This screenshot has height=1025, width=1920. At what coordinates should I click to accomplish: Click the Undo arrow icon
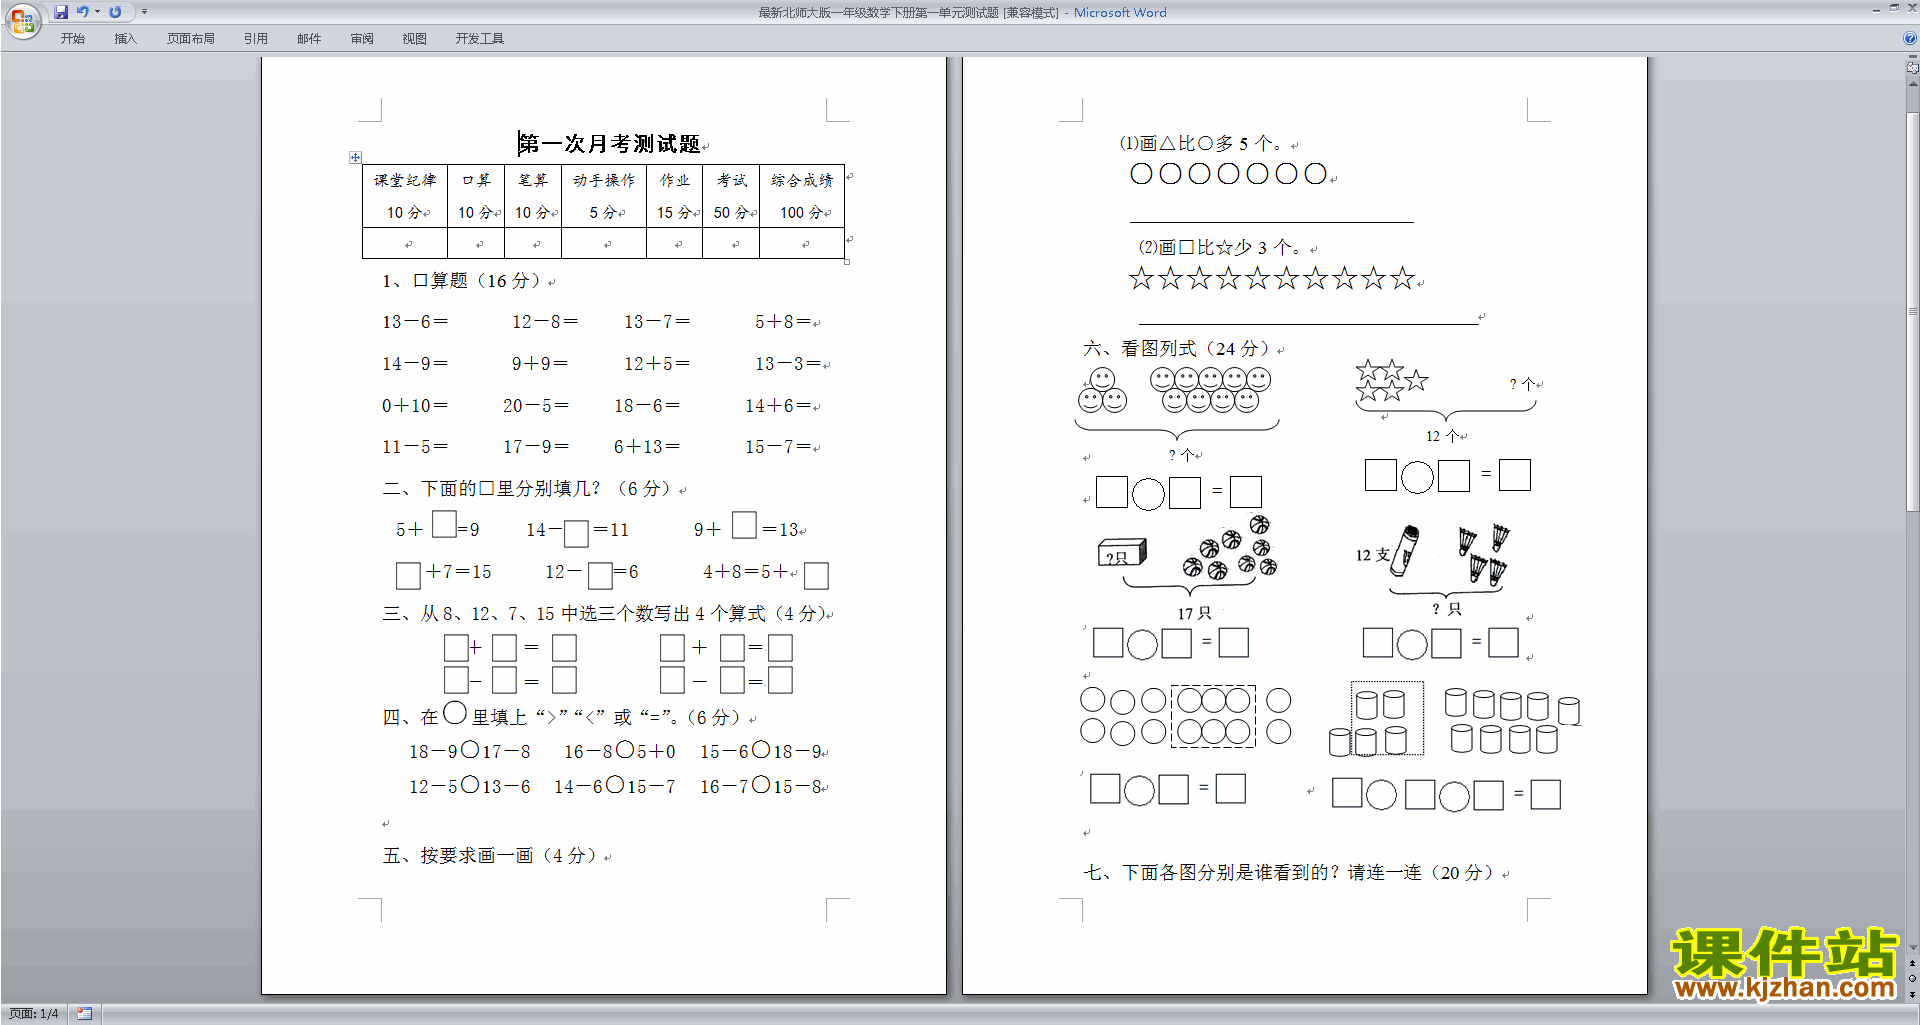[83, 12]
